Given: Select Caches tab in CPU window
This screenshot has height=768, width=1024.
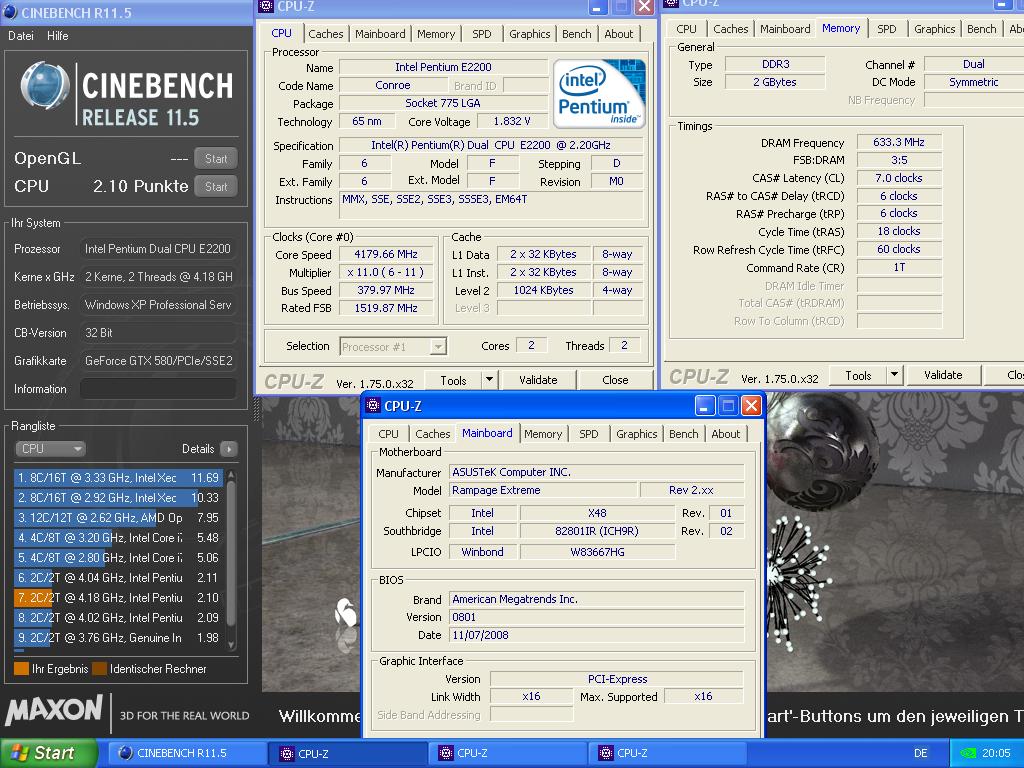Looking at the screenshot, I should [325, 34].
